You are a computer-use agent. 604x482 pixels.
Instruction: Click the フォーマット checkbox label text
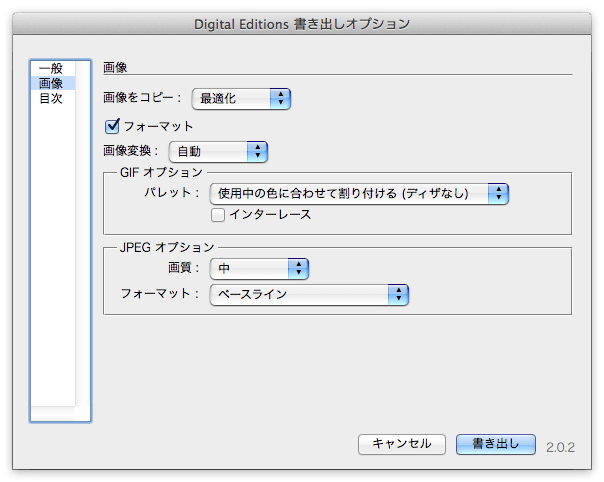[158, 126]
